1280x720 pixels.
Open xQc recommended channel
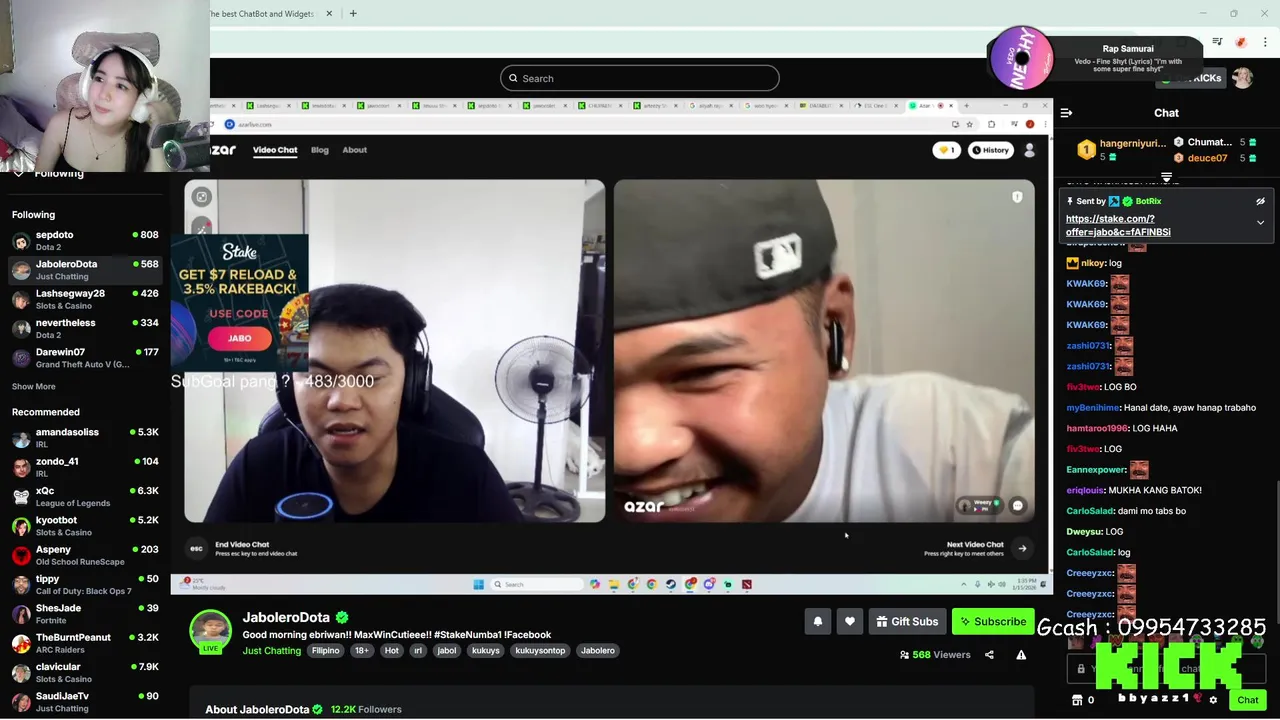click(85, 496)
